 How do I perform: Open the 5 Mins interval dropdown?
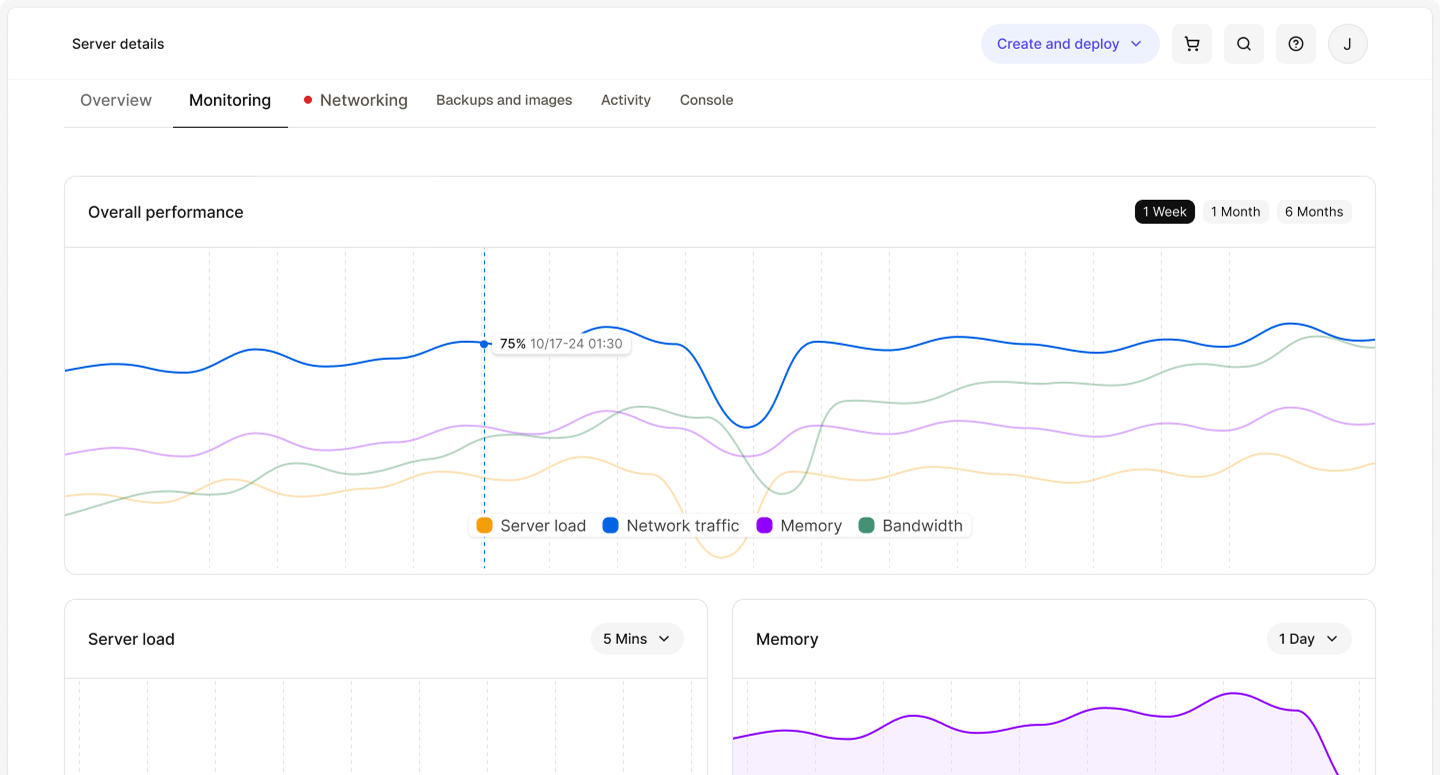click(637, 639)
